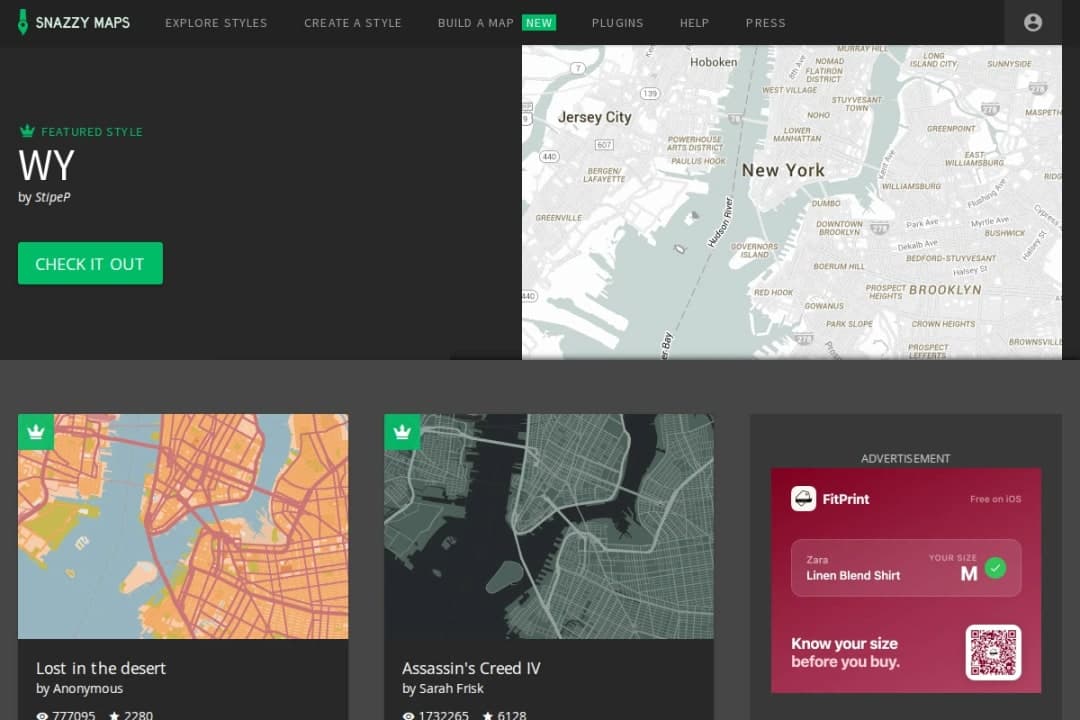Open Sarah Frisk author link
1080x720 pixels.
[x=451, y=688]
